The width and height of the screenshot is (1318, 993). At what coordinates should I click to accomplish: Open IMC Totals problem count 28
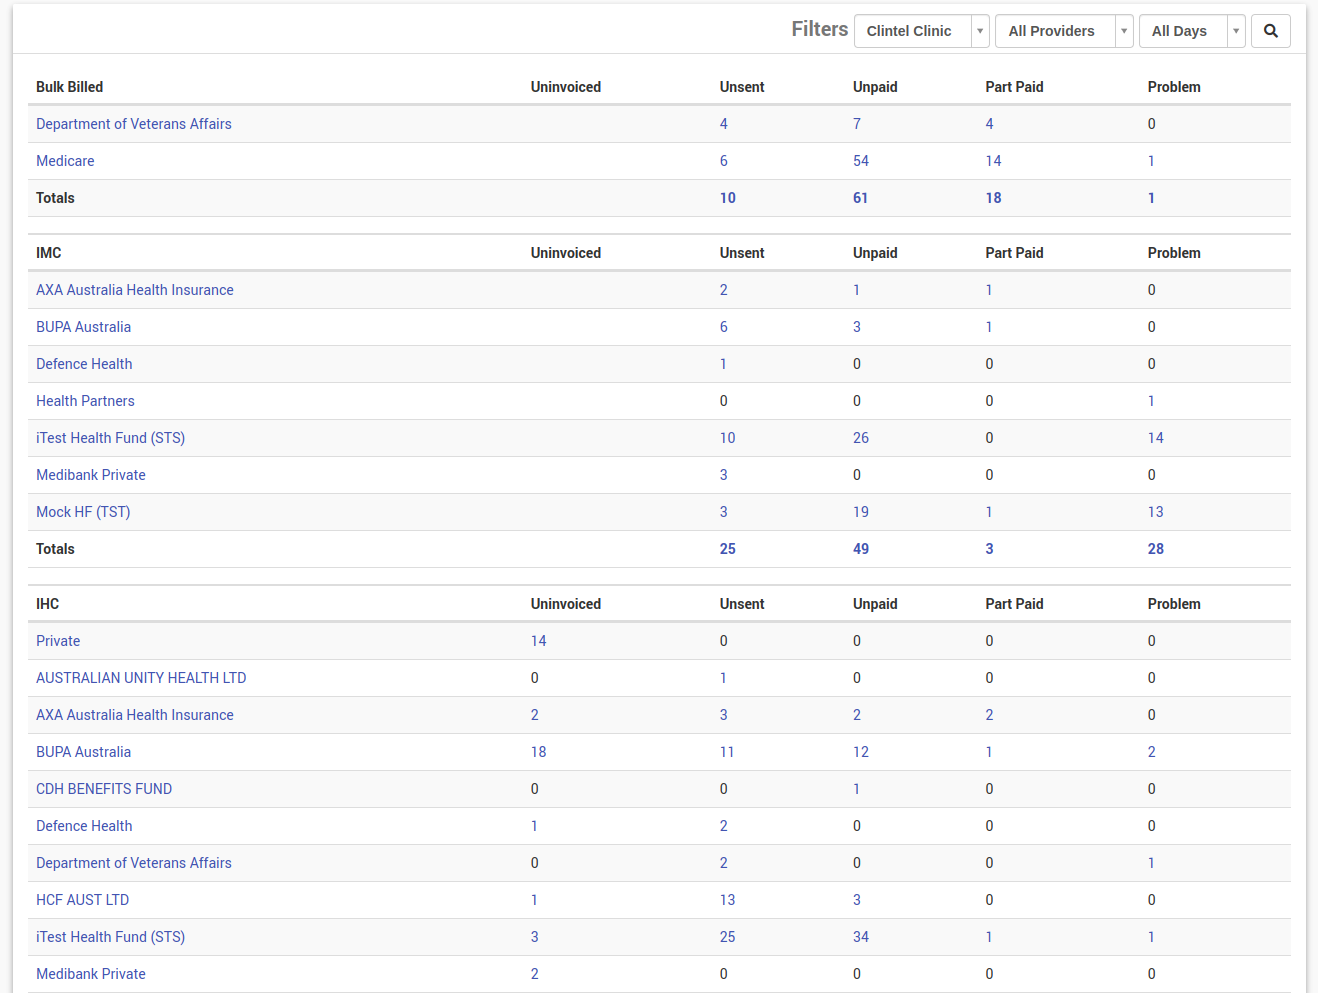pyautogui.click(x=1156, y=549)
